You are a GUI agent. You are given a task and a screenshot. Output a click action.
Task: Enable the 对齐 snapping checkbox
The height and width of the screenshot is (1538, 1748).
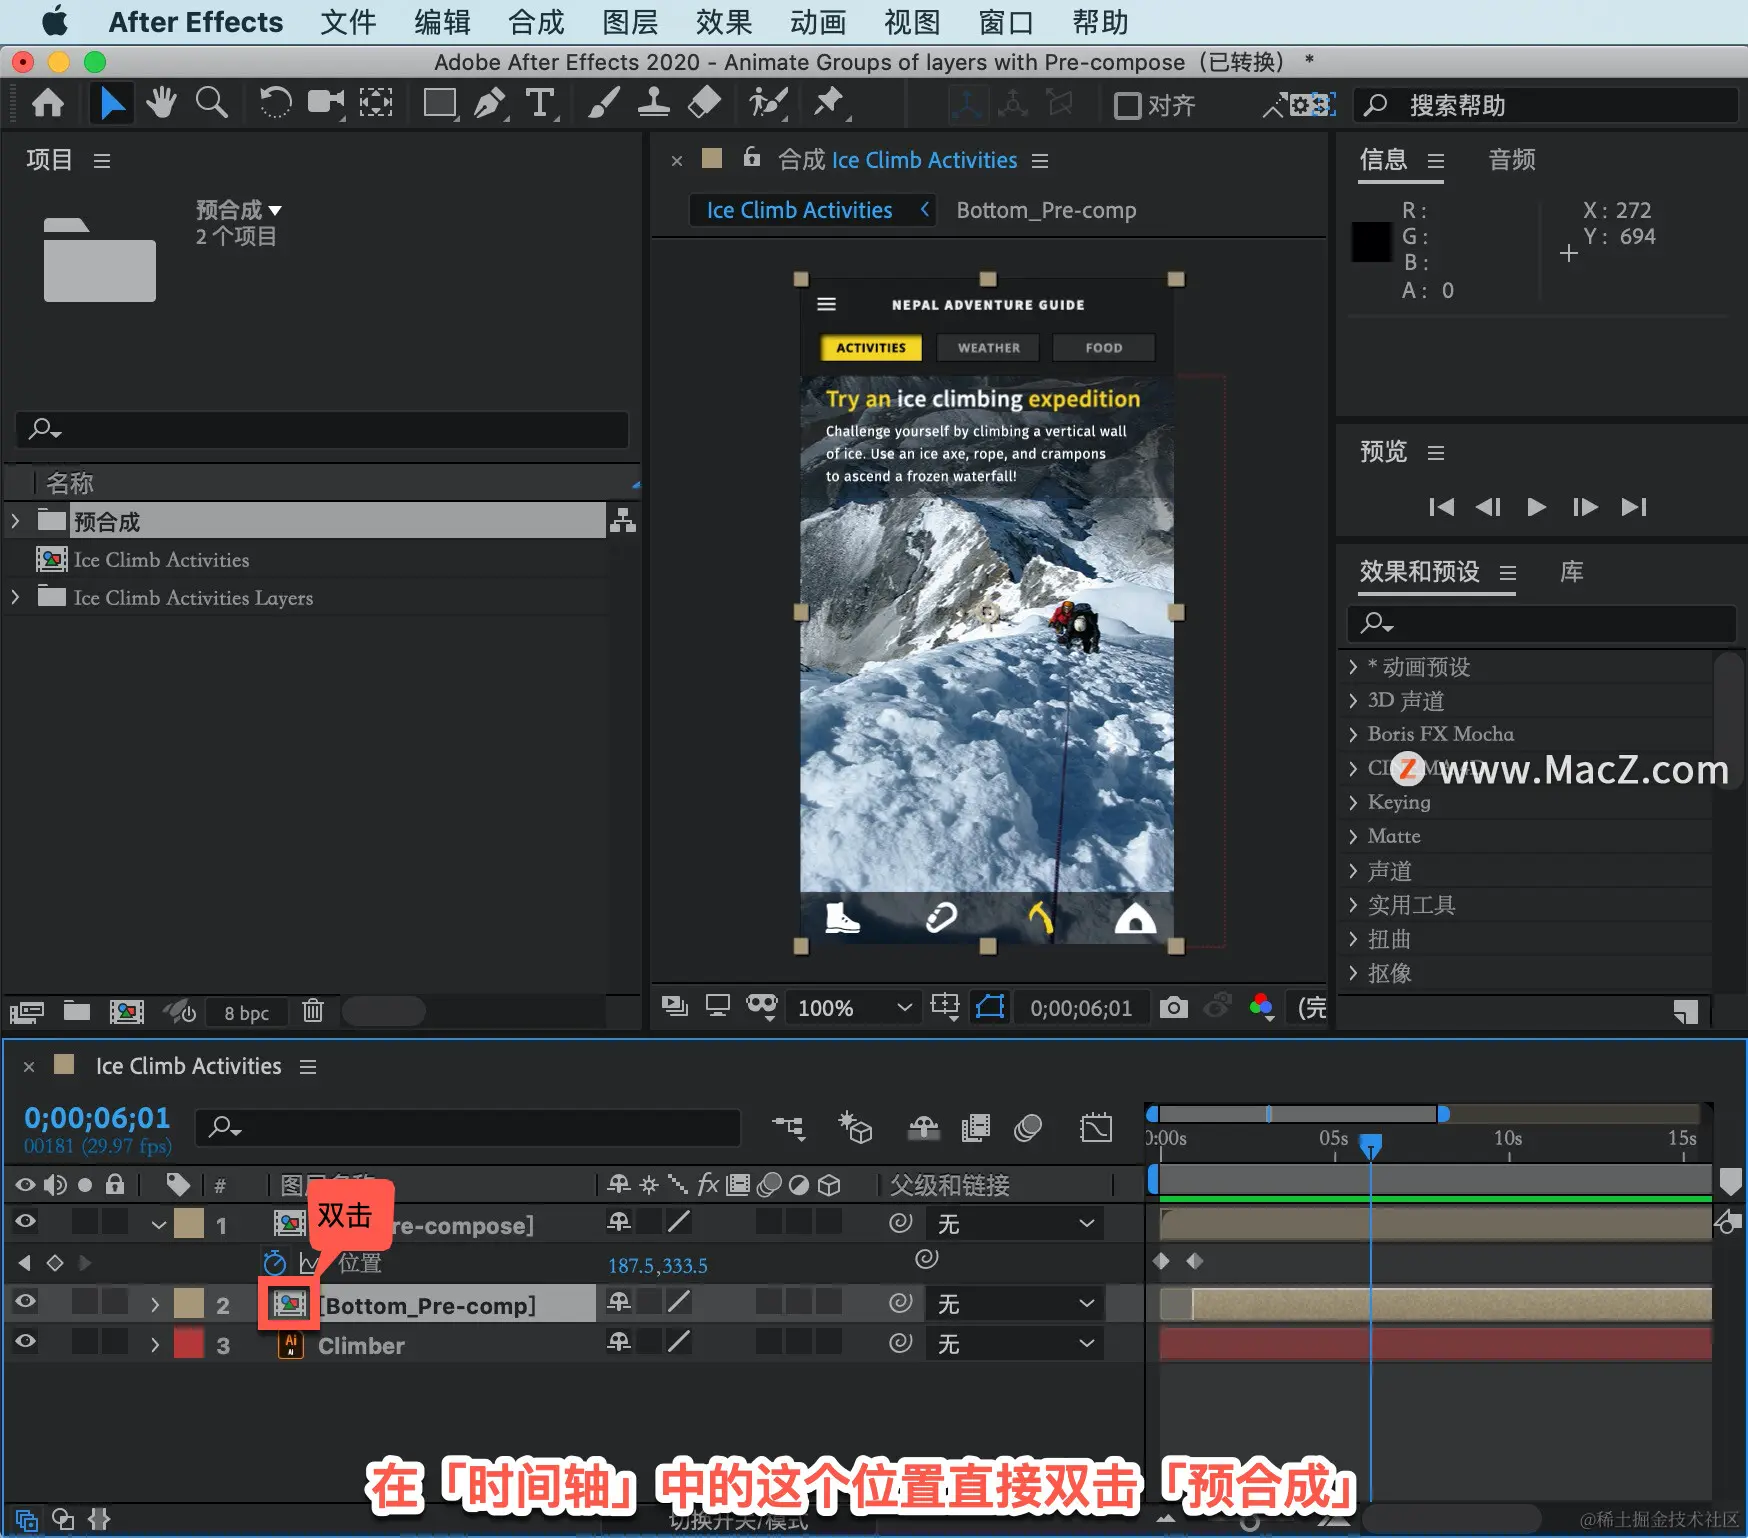tap(1128, 105)
